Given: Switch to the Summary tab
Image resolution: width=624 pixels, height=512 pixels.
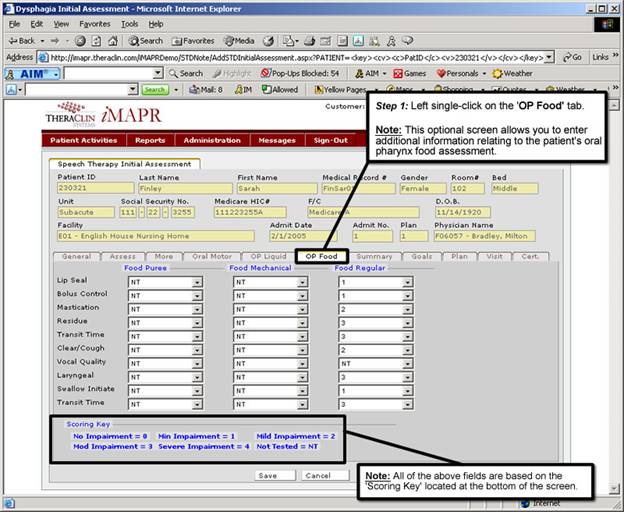Looking at the screenshot, I should pos(374,257).
